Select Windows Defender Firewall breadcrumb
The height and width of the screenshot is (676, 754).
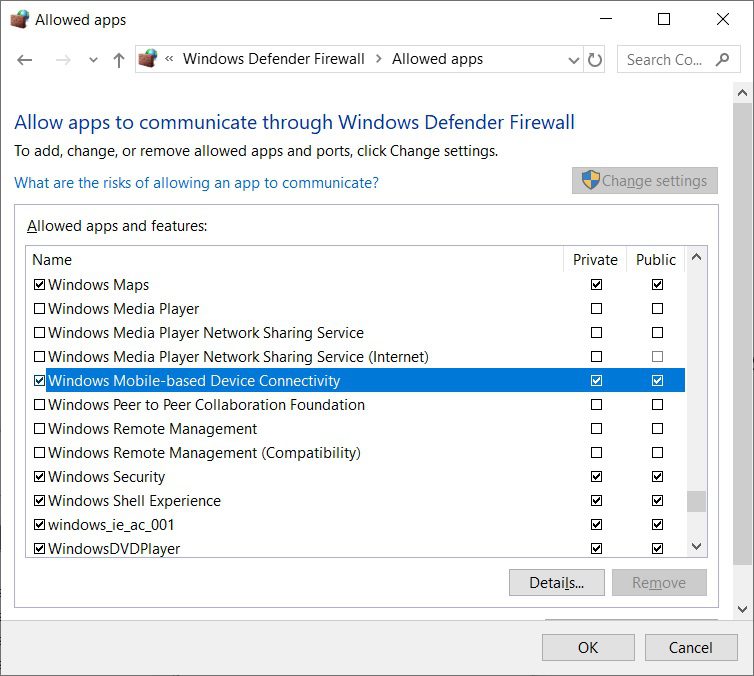click(x=273, y=59)
